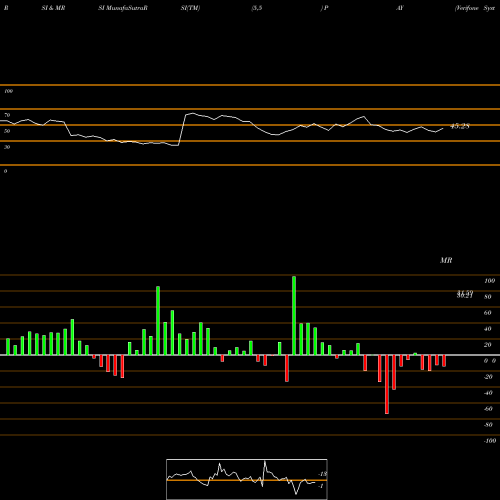Click the -40 axis label in MR panel

pos(488,393)
